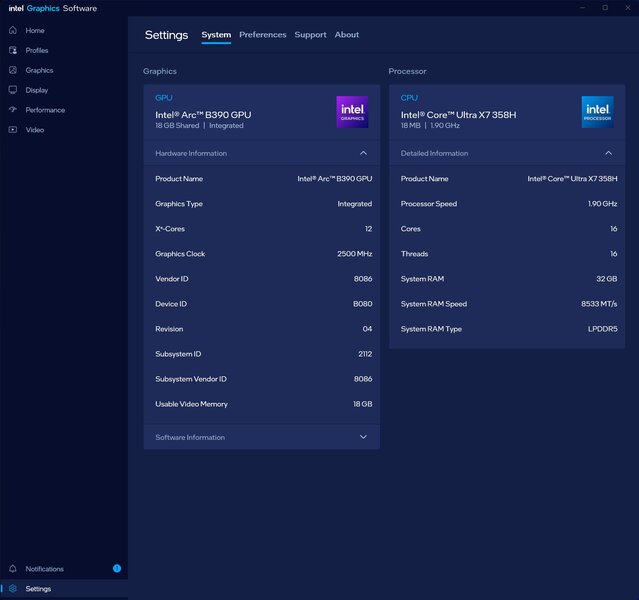The height and width of the screenshot is (600, 639).
Task: Select the Graphics sidebar icon
Action: pos(13,70)
